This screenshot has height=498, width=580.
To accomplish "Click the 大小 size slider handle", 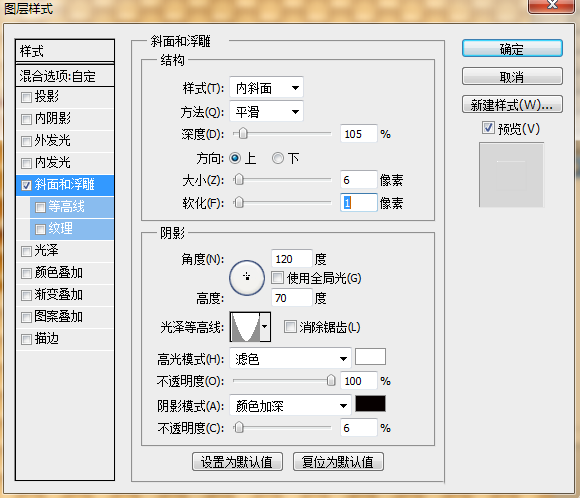I will pyautogui.click(x=239, y=180).
